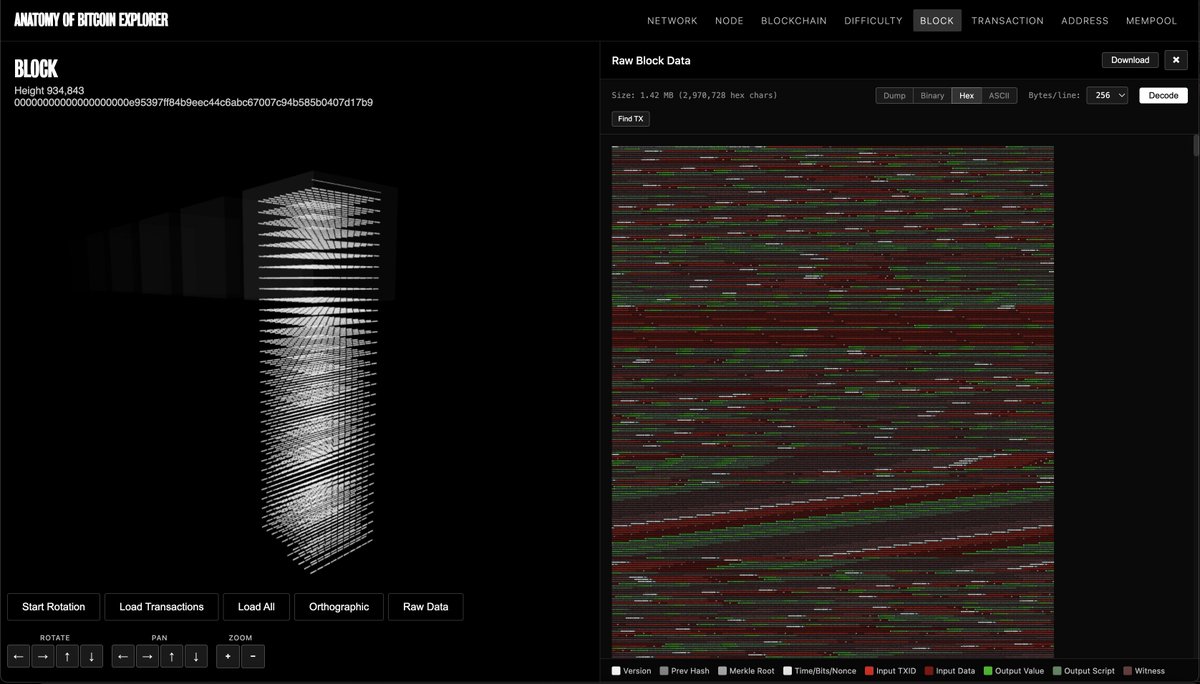The height and width of the screenshot is (684, 1200).
Task: Rotate the block view upward
Action: point(67,656)
